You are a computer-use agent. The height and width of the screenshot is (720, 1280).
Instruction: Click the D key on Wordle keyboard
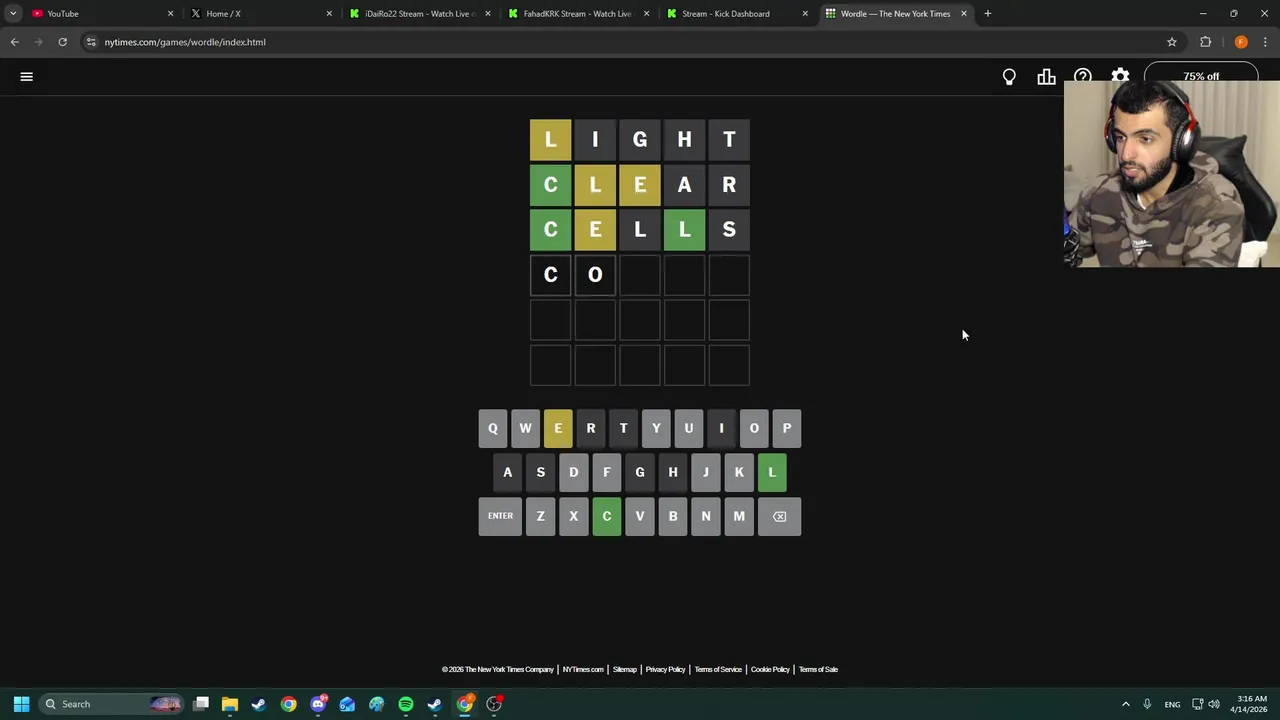click(574, 472)
